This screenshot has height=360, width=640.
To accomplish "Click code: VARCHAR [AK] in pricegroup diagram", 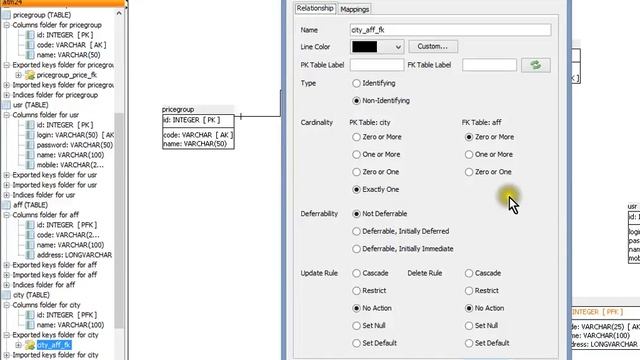I will [198, 135].
